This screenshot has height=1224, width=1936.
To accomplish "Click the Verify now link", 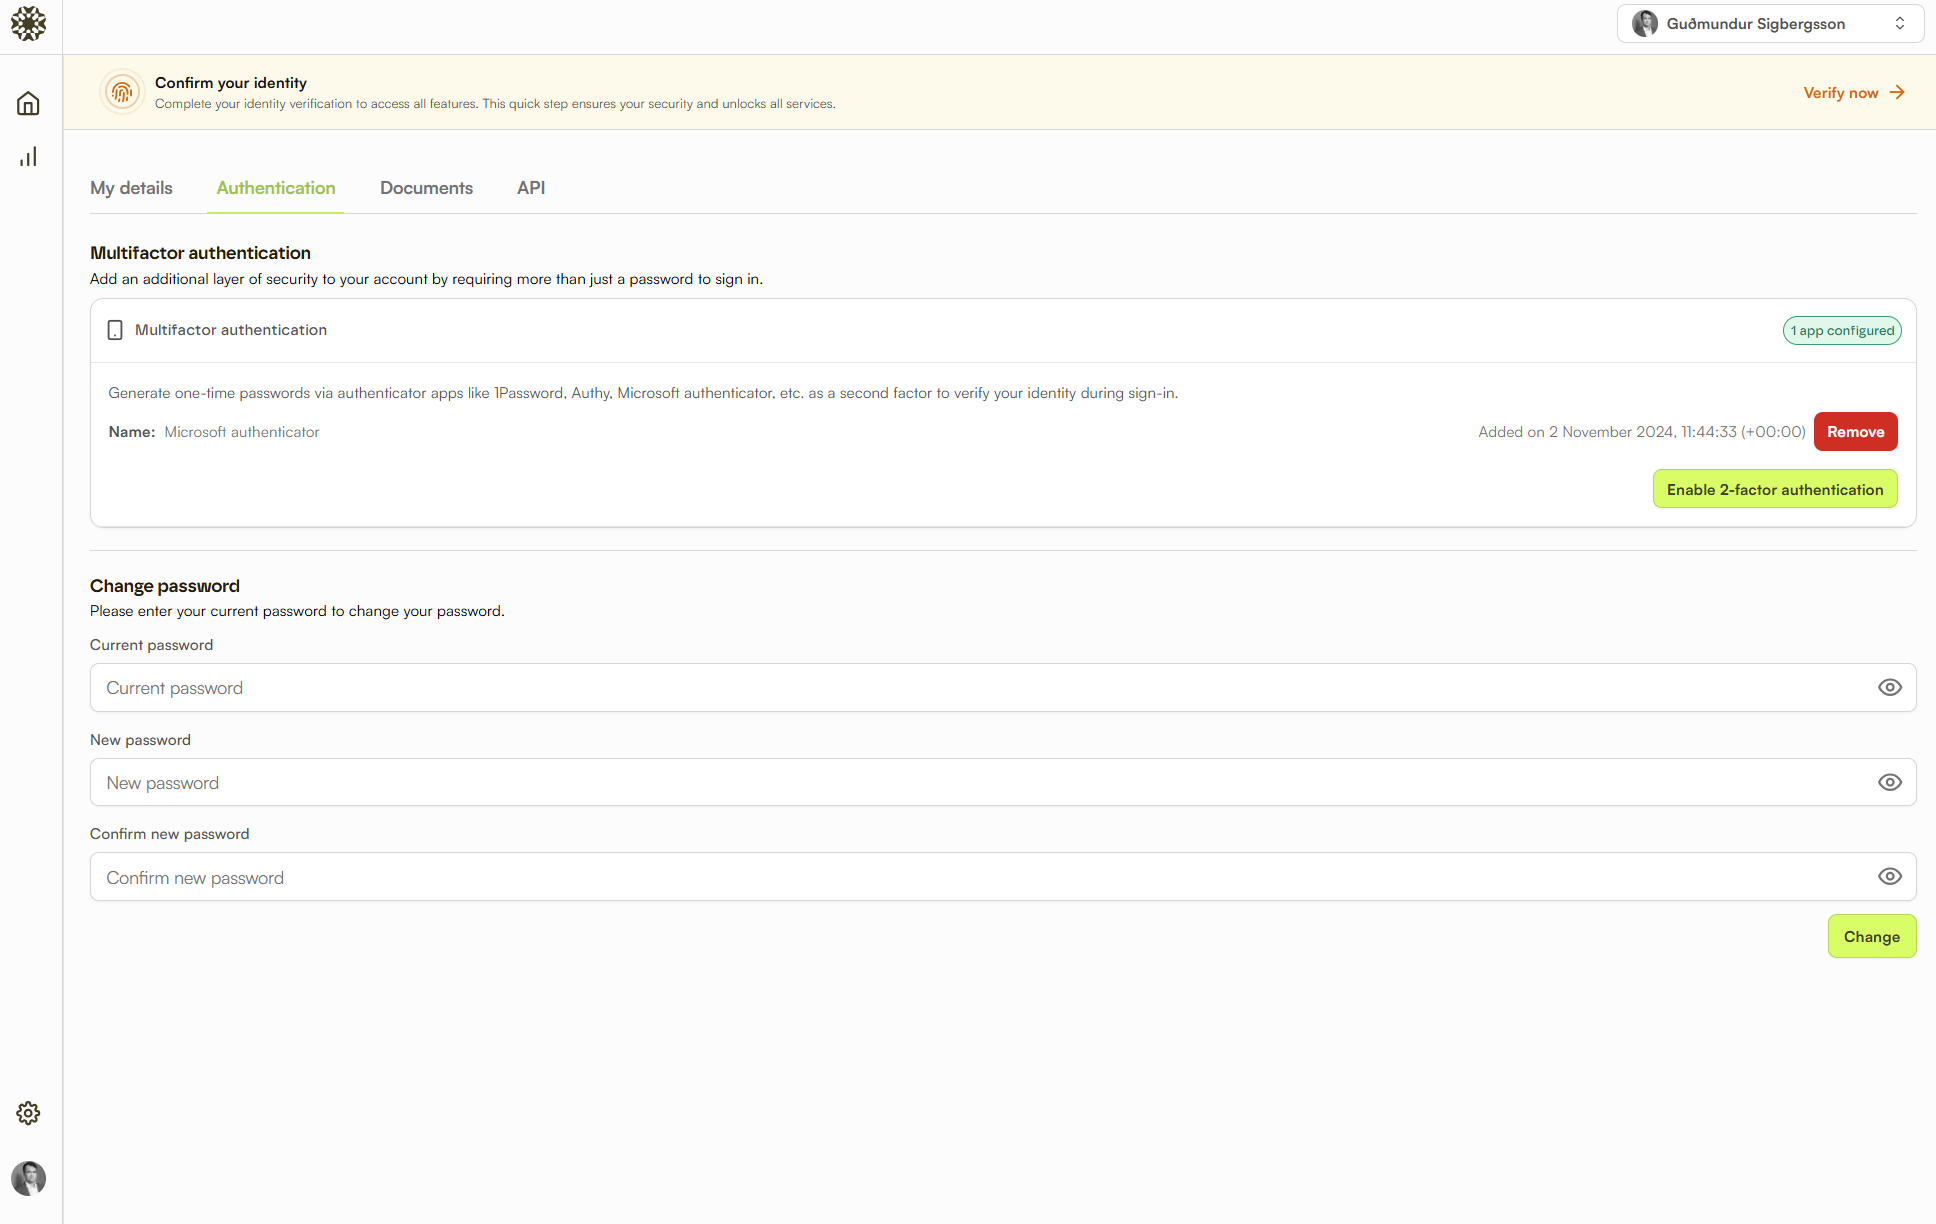I will 1840,92.
